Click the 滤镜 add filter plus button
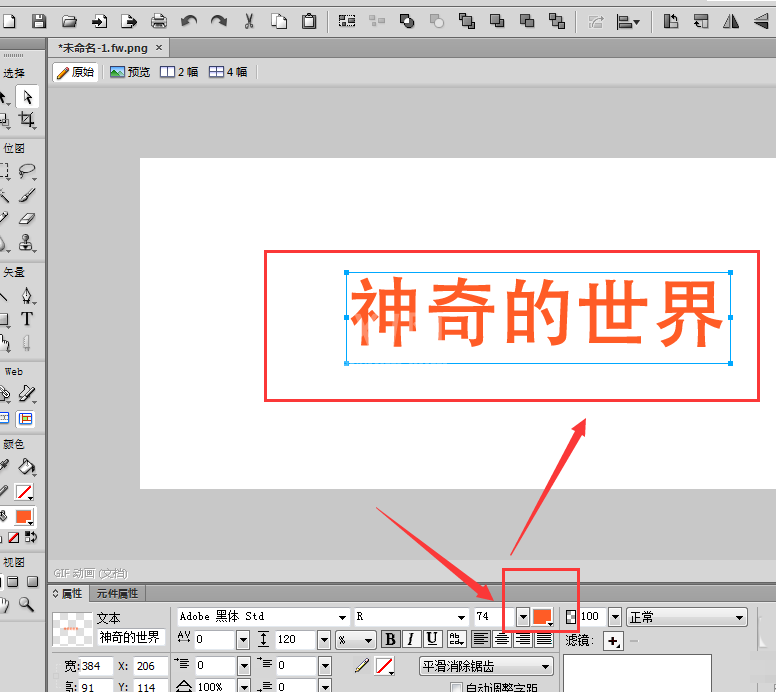Image resolution: width=776 pixels, height=692 pixels. (613, 642)
